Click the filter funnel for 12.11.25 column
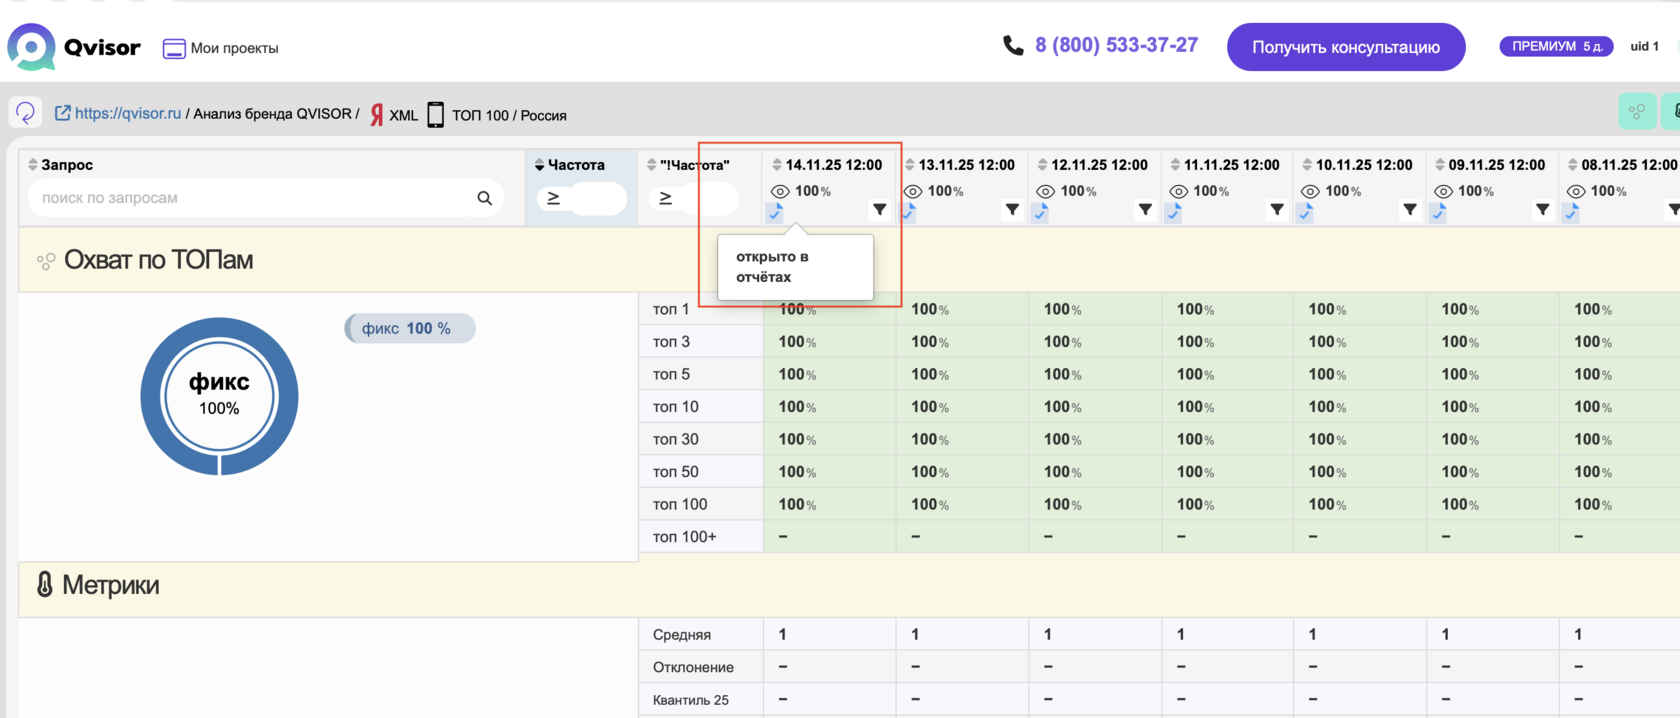This screenshot has height=718, width=1680. (x=1145, y=210)
